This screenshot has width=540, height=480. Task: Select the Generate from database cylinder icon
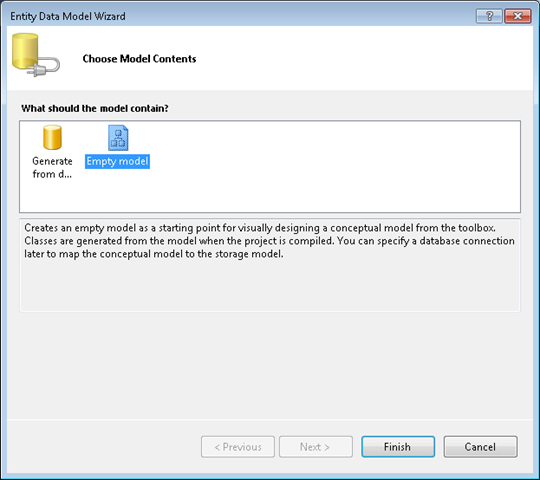click(52, 137)
